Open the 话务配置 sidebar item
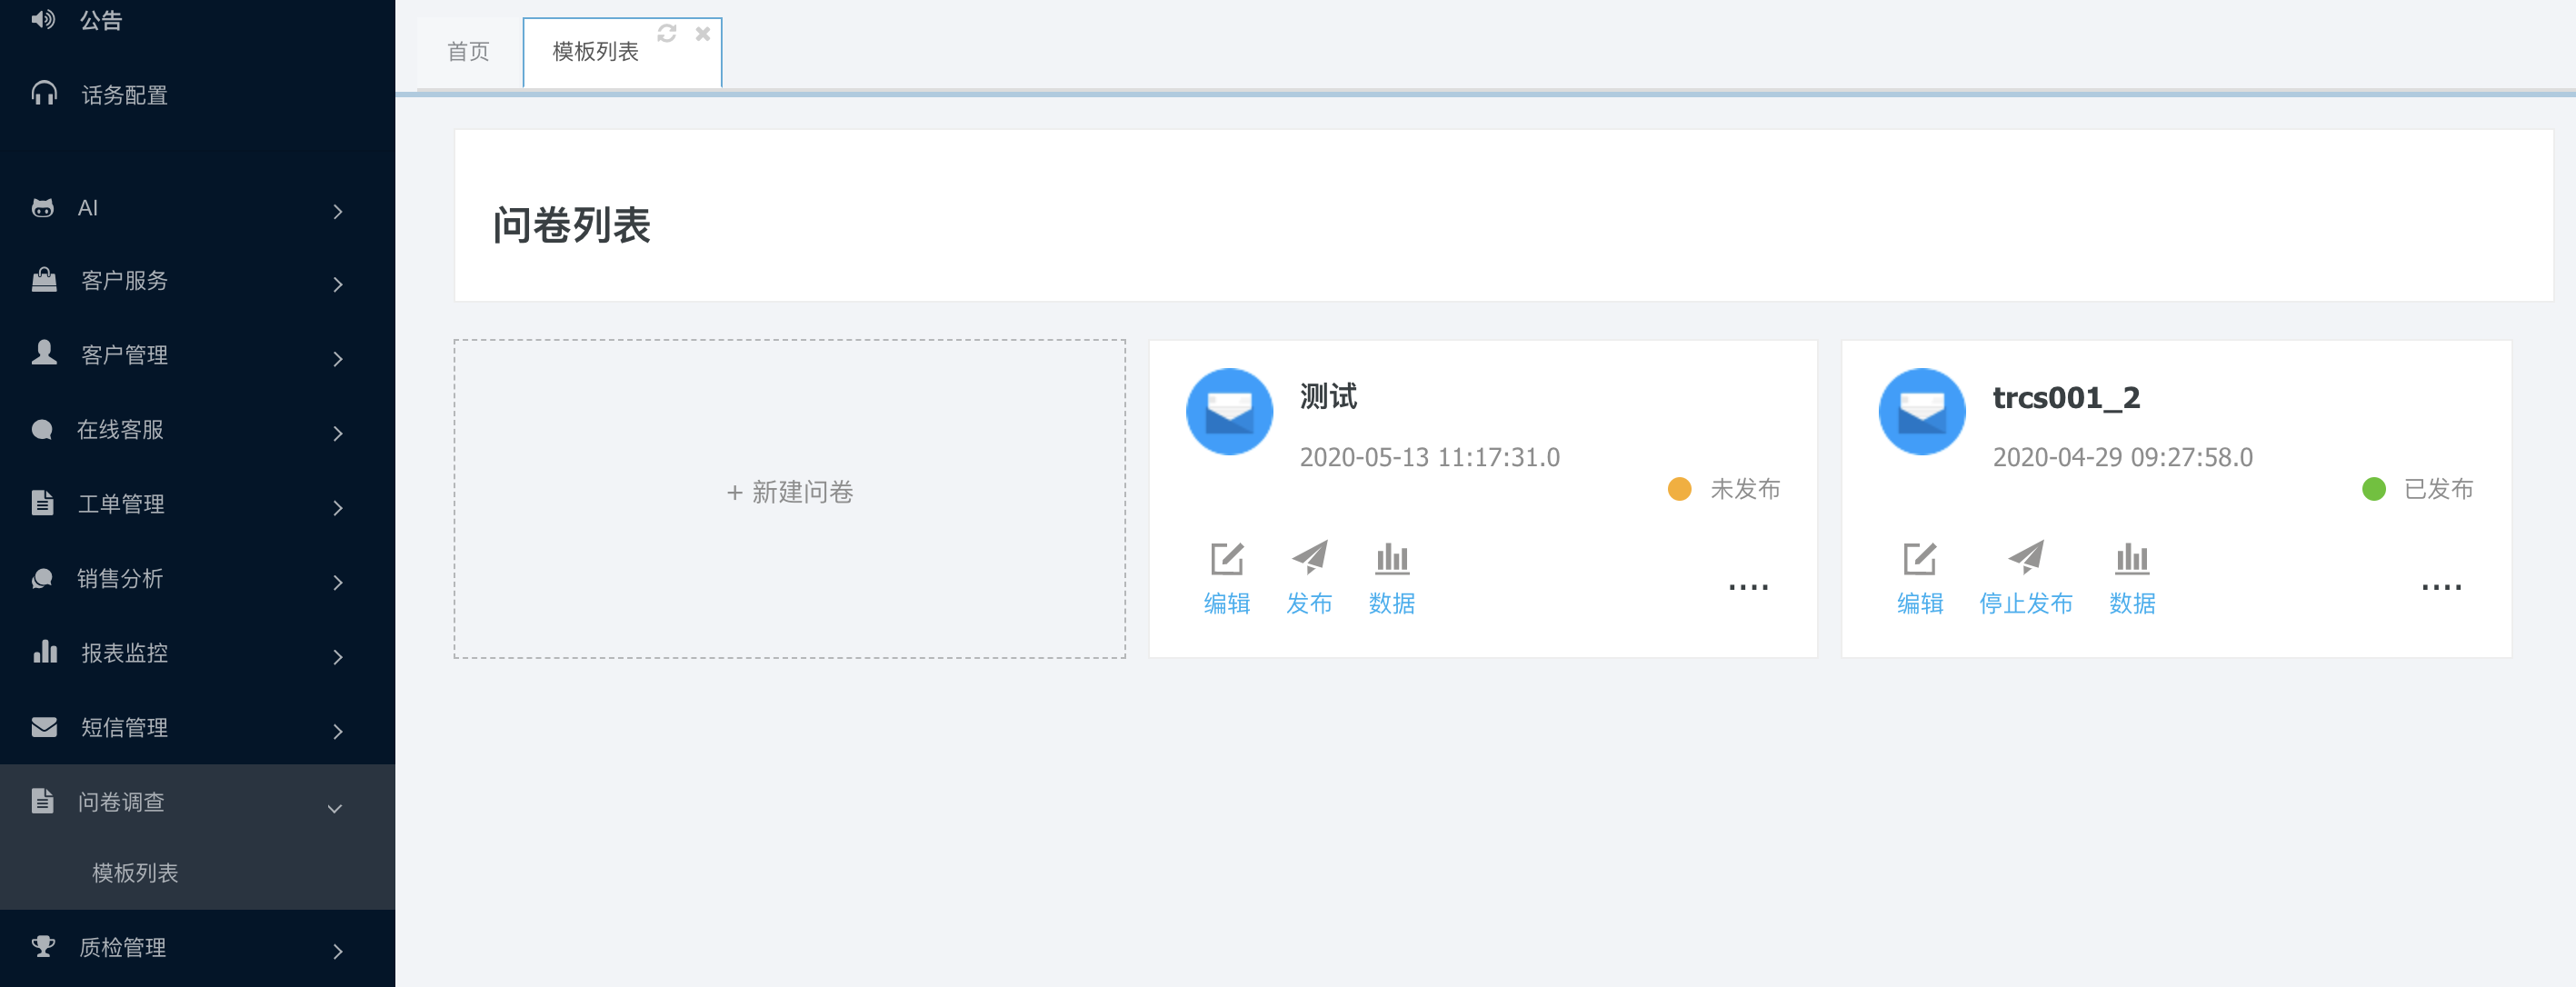 coord(124,95)
